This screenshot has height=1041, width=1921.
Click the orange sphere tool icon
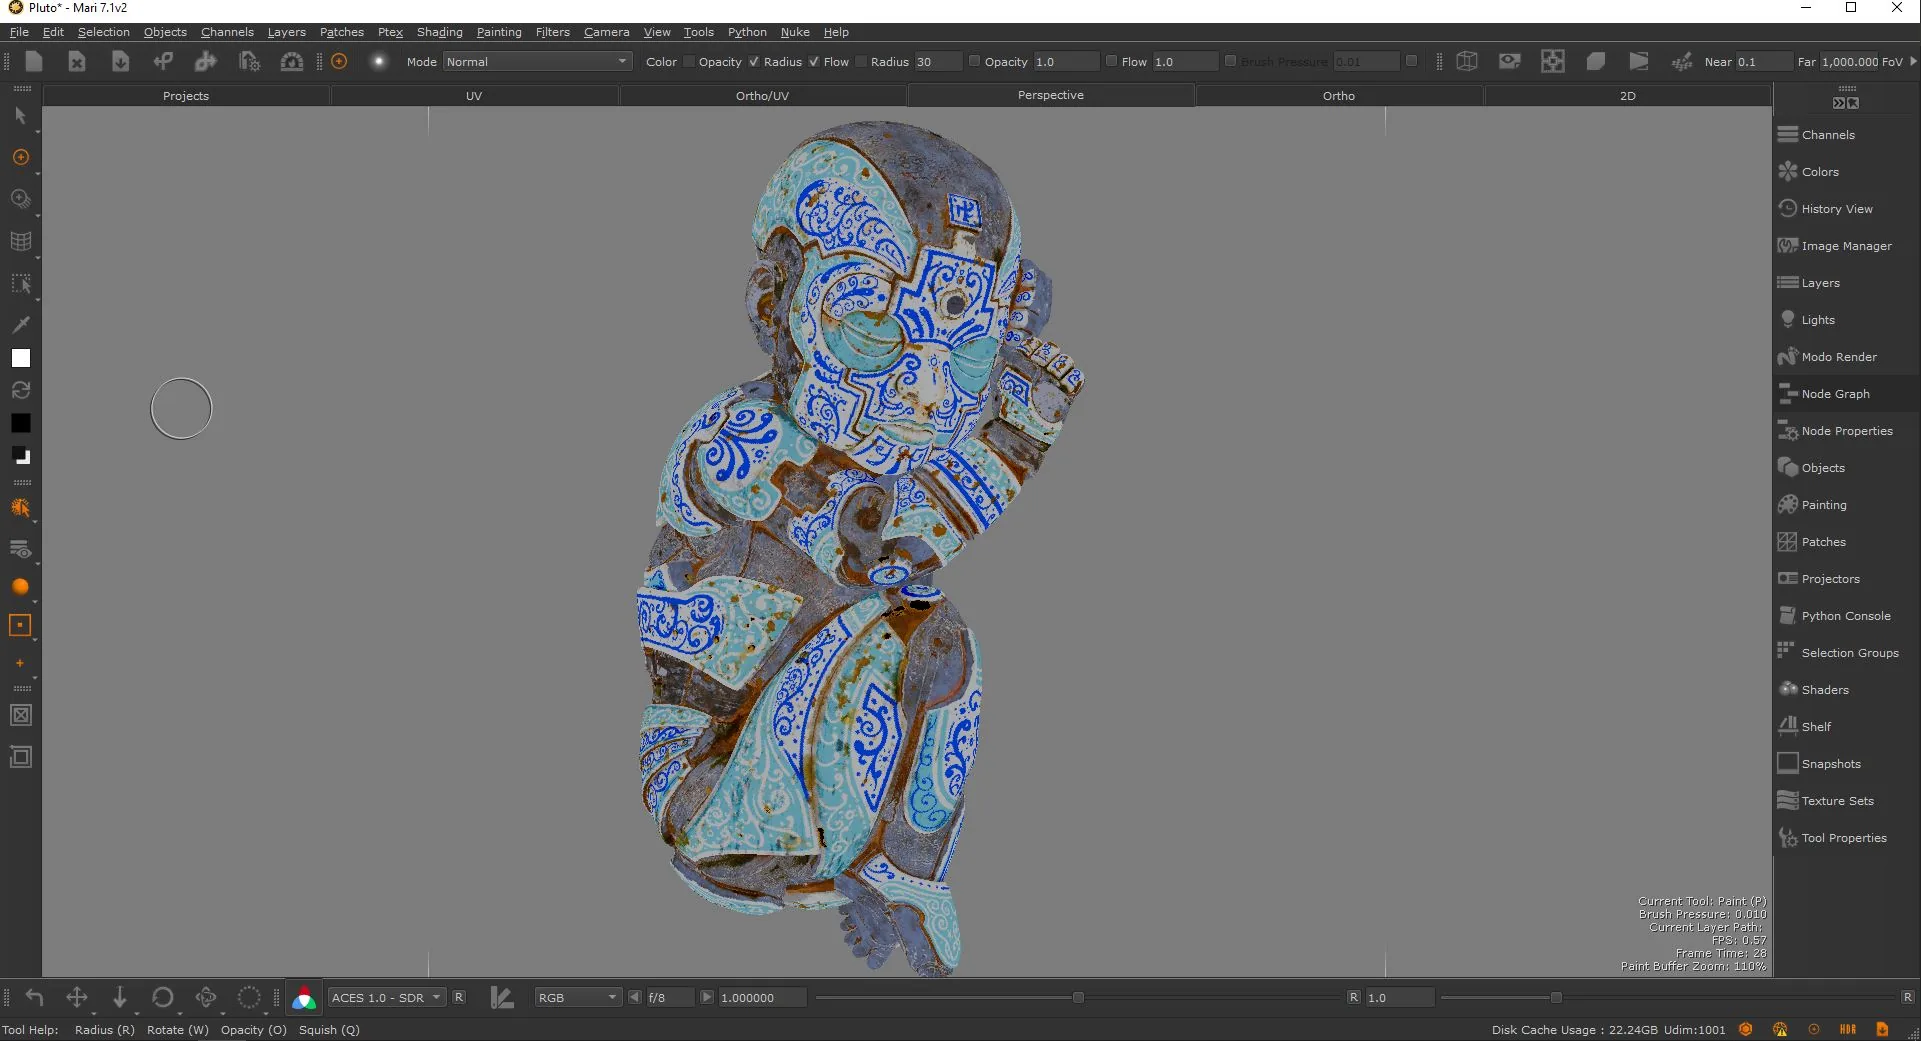[x=20, y=587]
